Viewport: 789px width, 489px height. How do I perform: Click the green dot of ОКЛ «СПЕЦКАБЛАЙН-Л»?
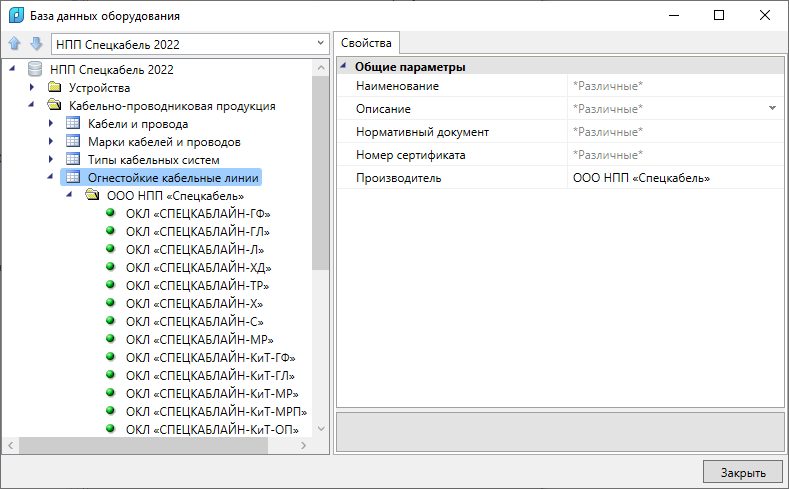tap(110, 249)
